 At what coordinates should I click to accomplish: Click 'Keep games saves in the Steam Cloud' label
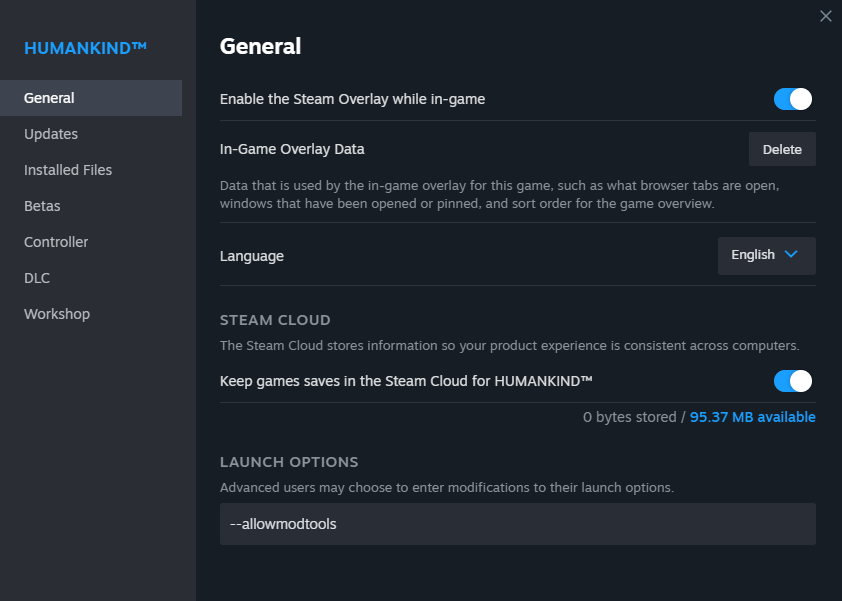click(406, 381)
